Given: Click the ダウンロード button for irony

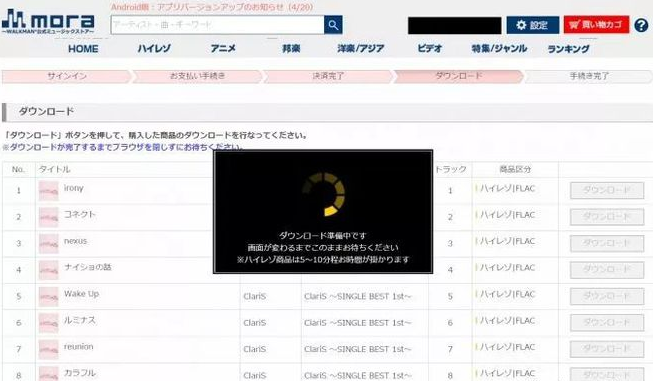Looking at the screenshot, I should 607,190.
